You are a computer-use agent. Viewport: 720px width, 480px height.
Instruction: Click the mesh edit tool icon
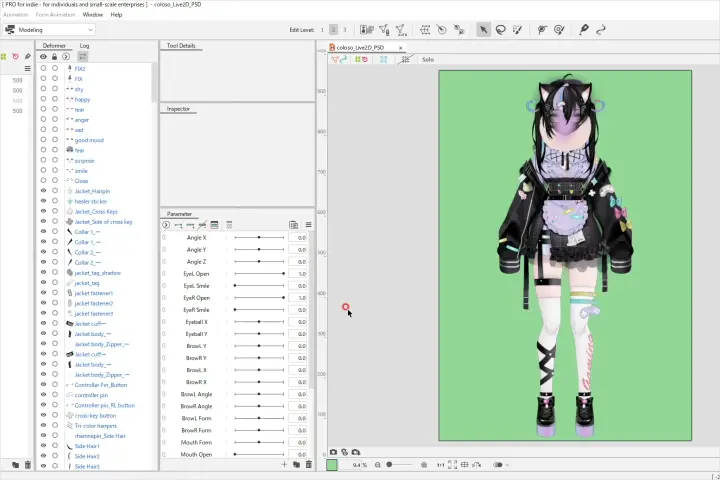click(384, 30)
